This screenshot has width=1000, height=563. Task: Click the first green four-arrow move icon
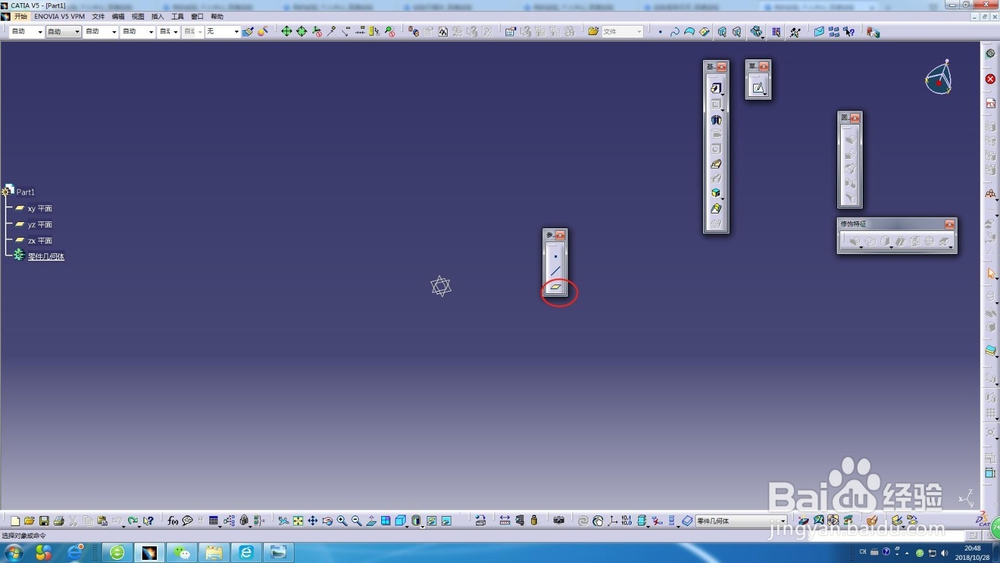click(x=286, y=31)
